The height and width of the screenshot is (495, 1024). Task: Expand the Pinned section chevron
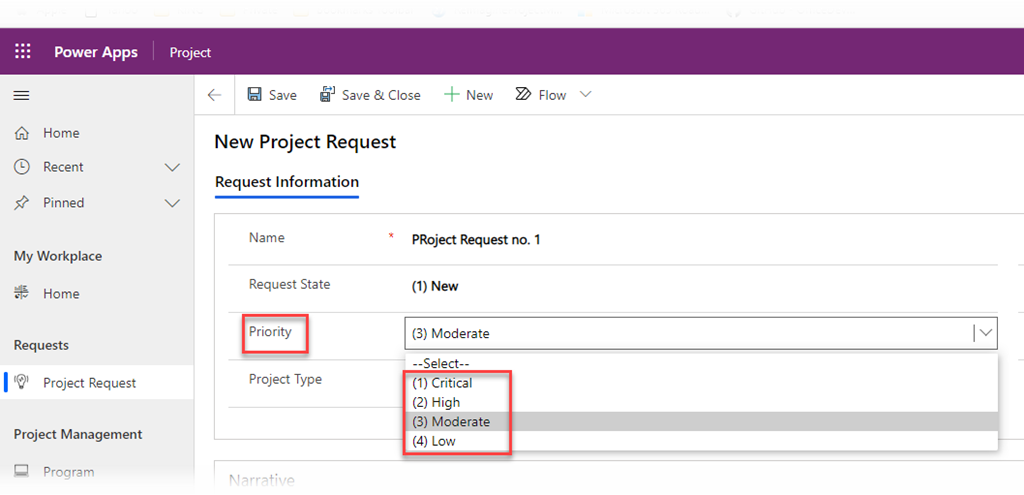point(172,203)
